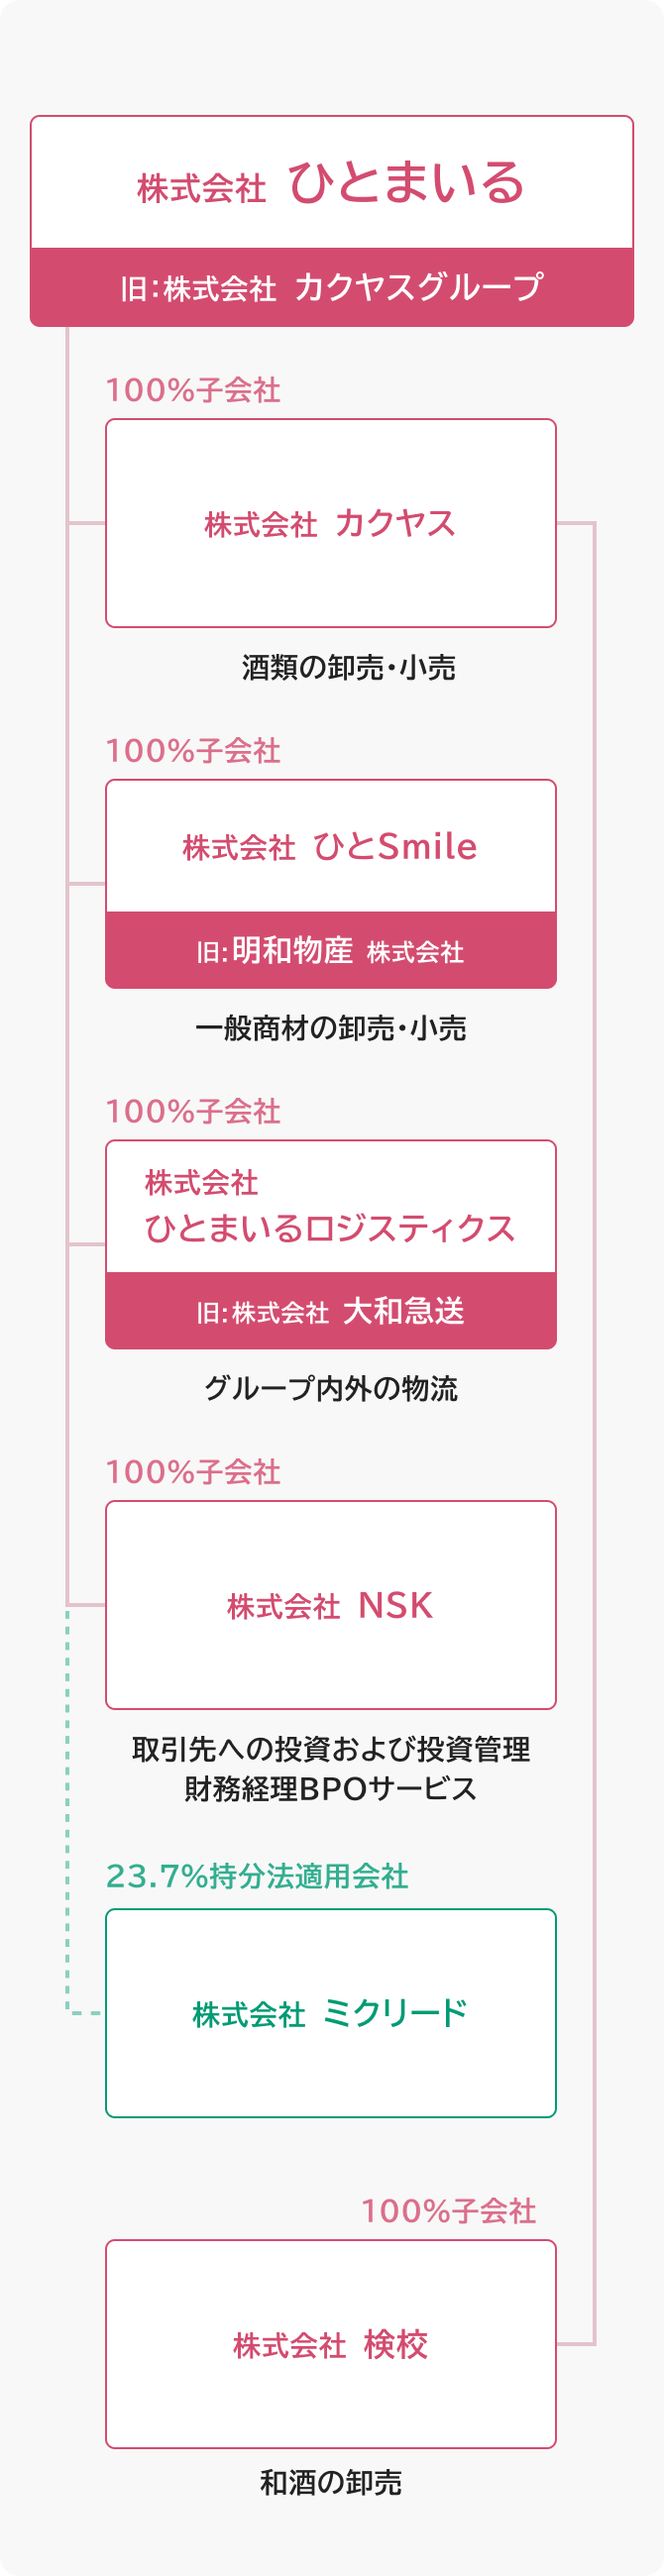Select the 株式会社カクヤス subsidiary box
Viewport: 664px width, 2576px height.
331,523
